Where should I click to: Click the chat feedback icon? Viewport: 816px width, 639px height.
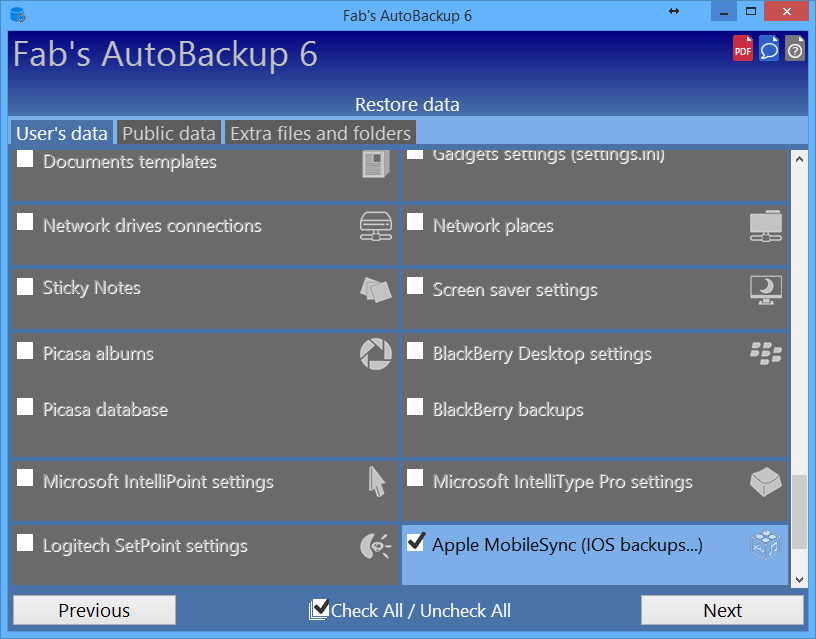point(769,48)
